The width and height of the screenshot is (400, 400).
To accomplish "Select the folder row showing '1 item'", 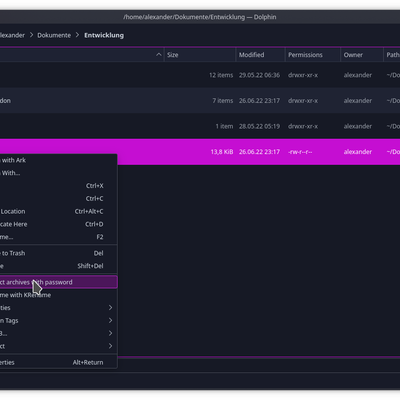I will point(200,126).
